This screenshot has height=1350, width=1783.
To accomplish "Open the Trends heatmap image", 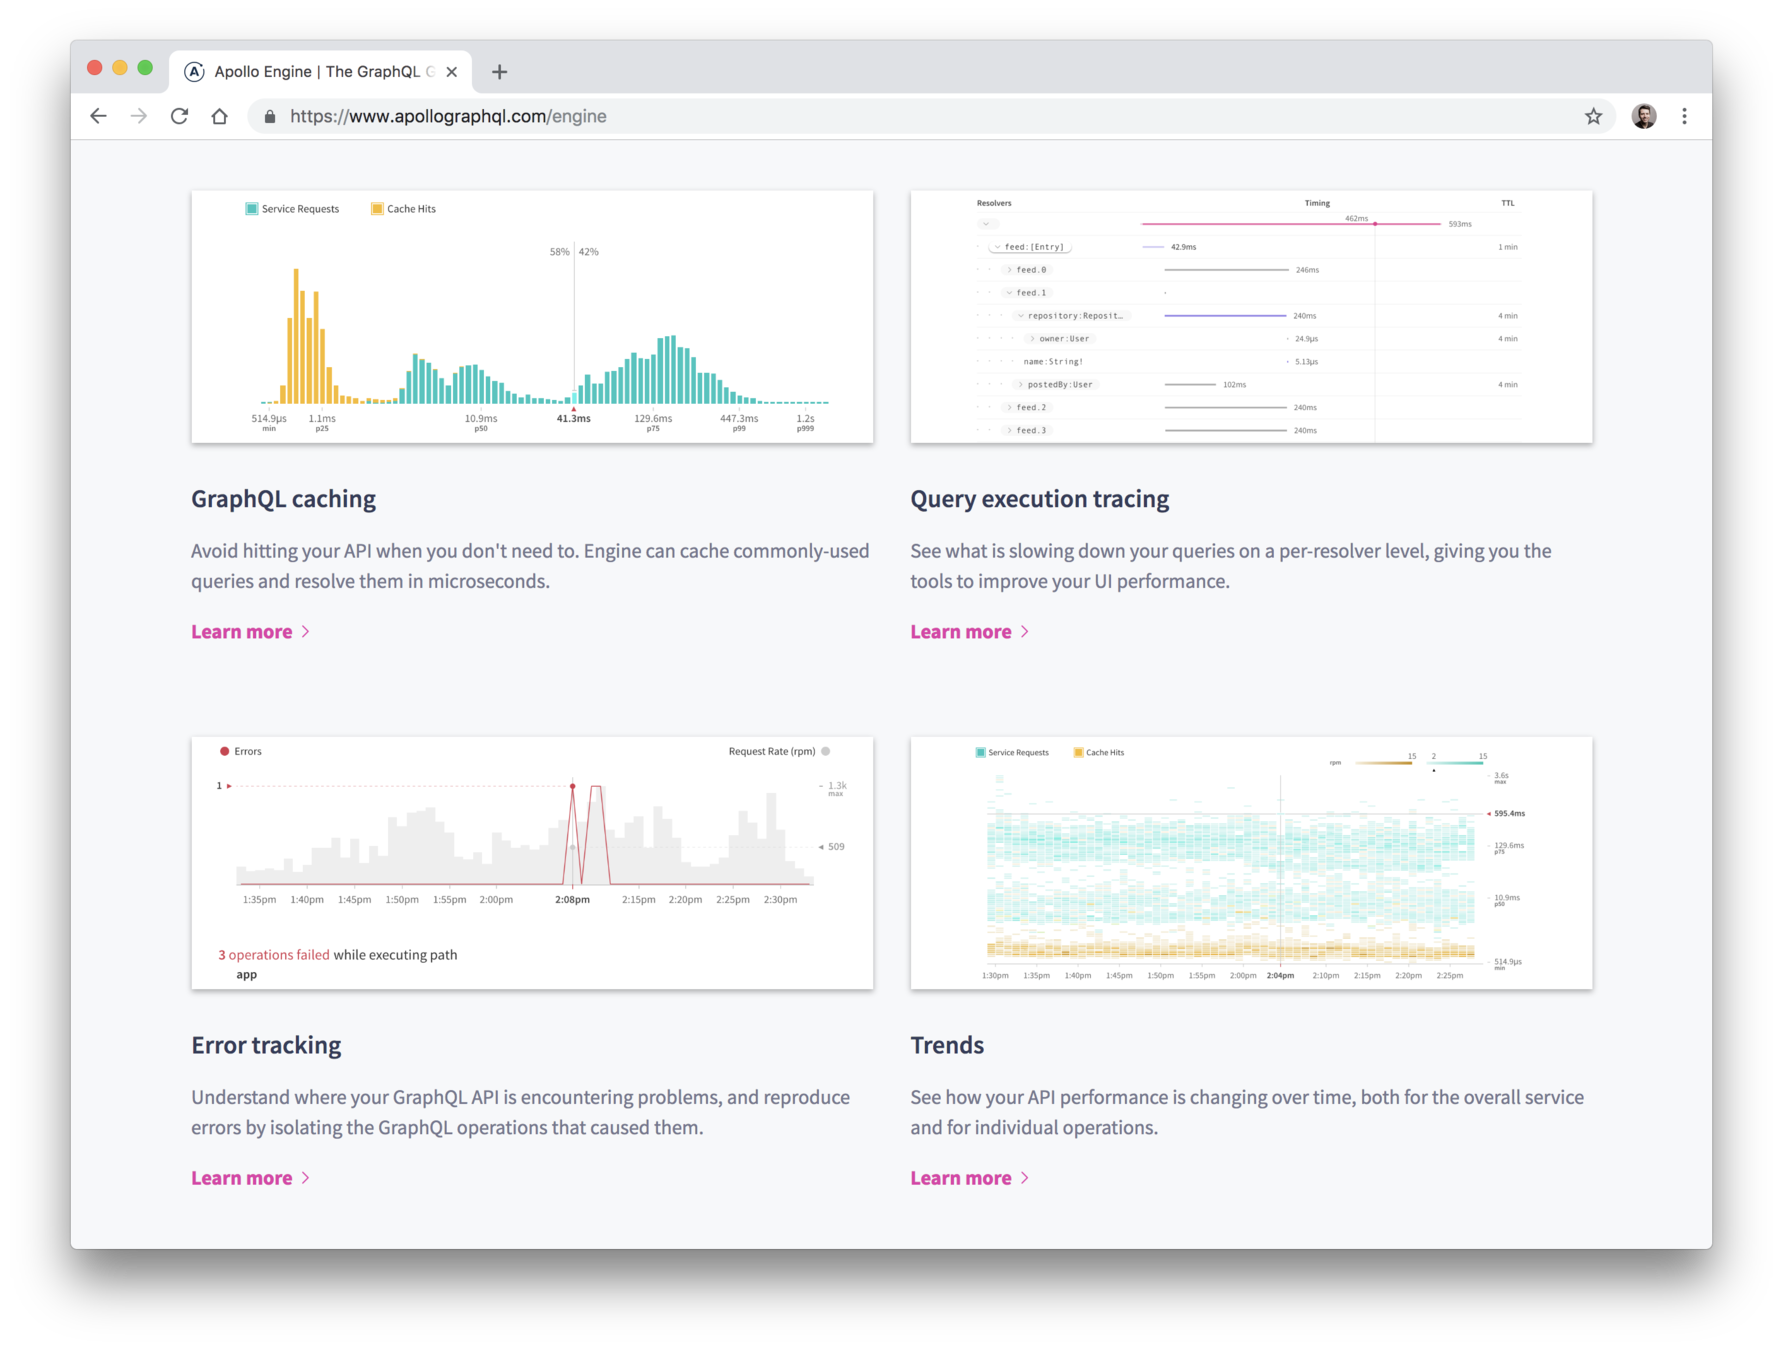I will (1251, 863).
